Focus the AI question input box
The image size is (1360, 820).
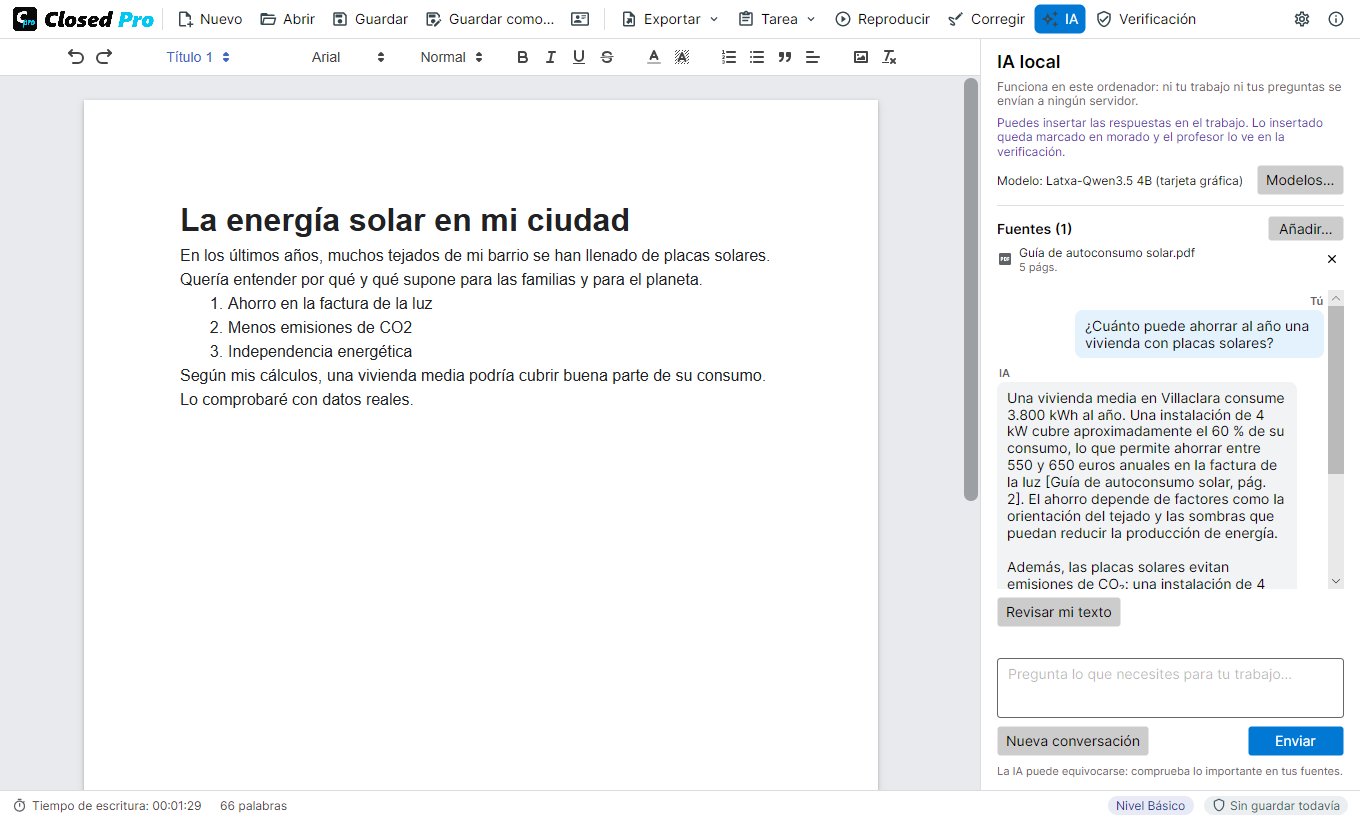pos(1170,688)
